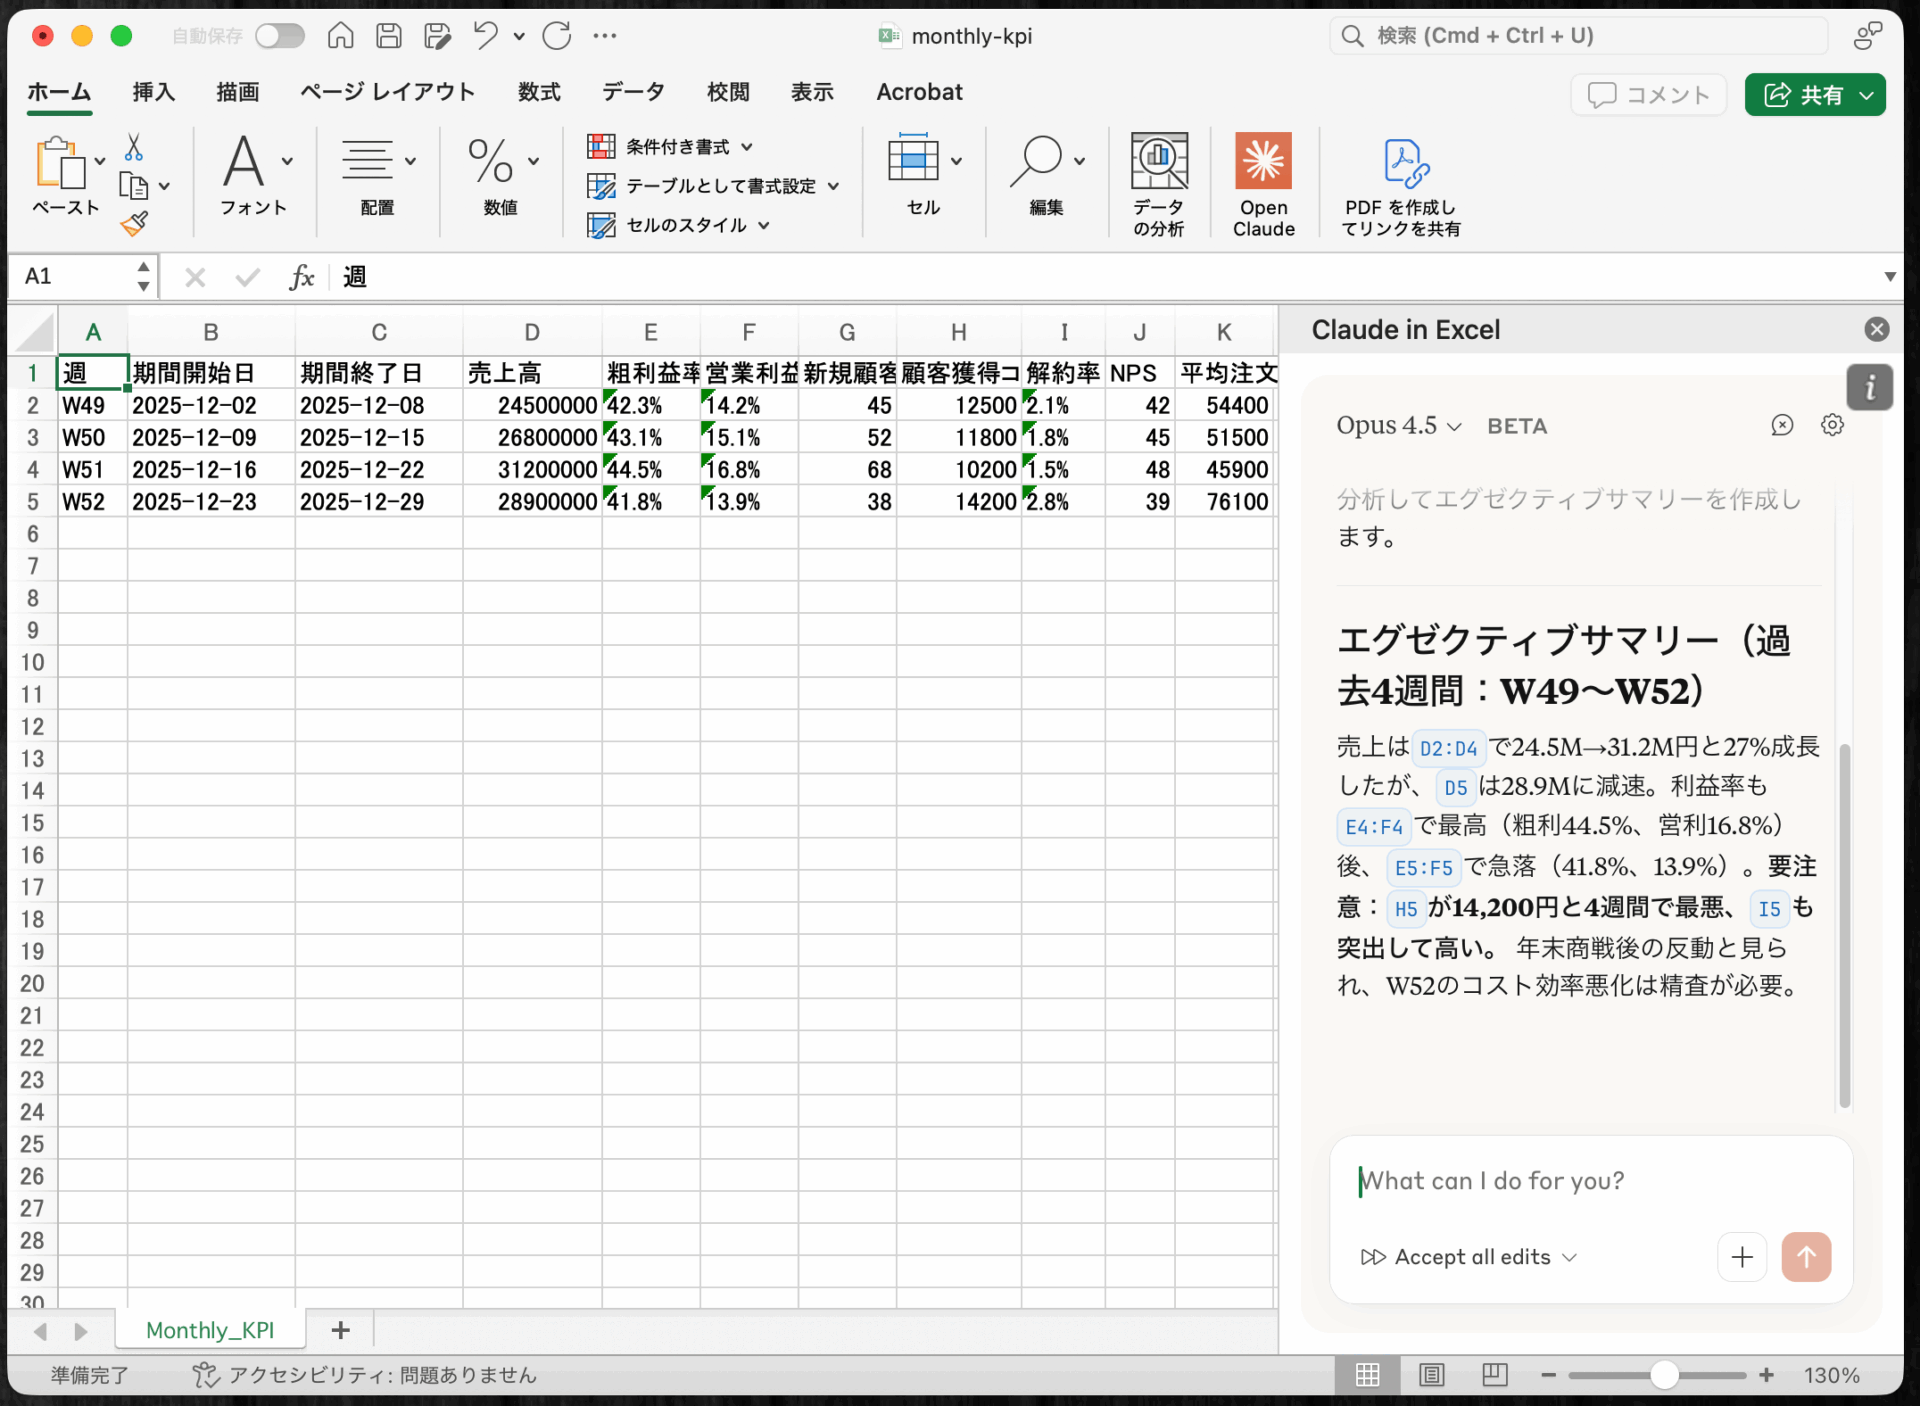Open the Claude panel settings gear
The width and height of the screenshot is (1920, 1406).
(1831, 425)
